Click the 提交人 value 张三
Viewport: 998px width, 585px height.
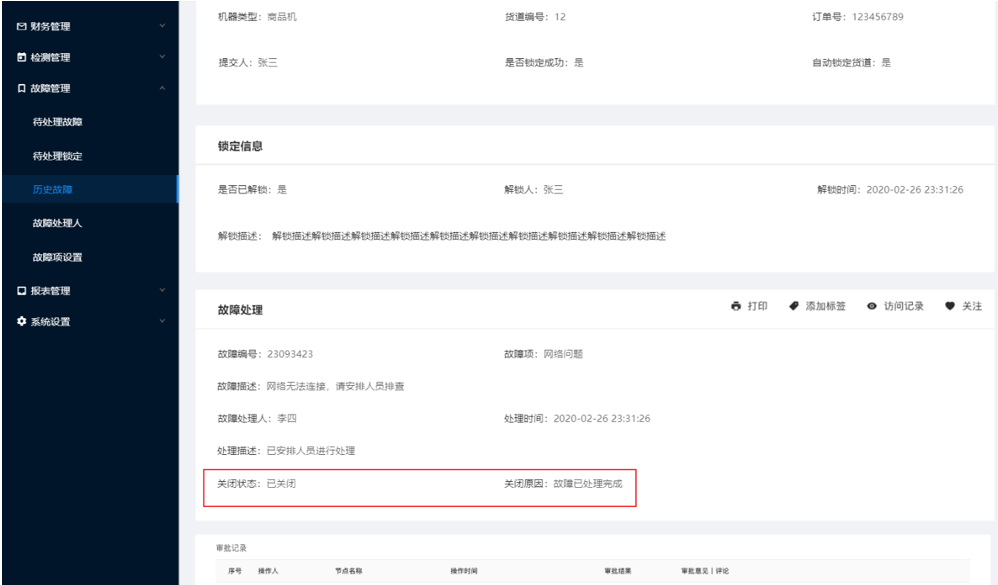click(267, 62)
